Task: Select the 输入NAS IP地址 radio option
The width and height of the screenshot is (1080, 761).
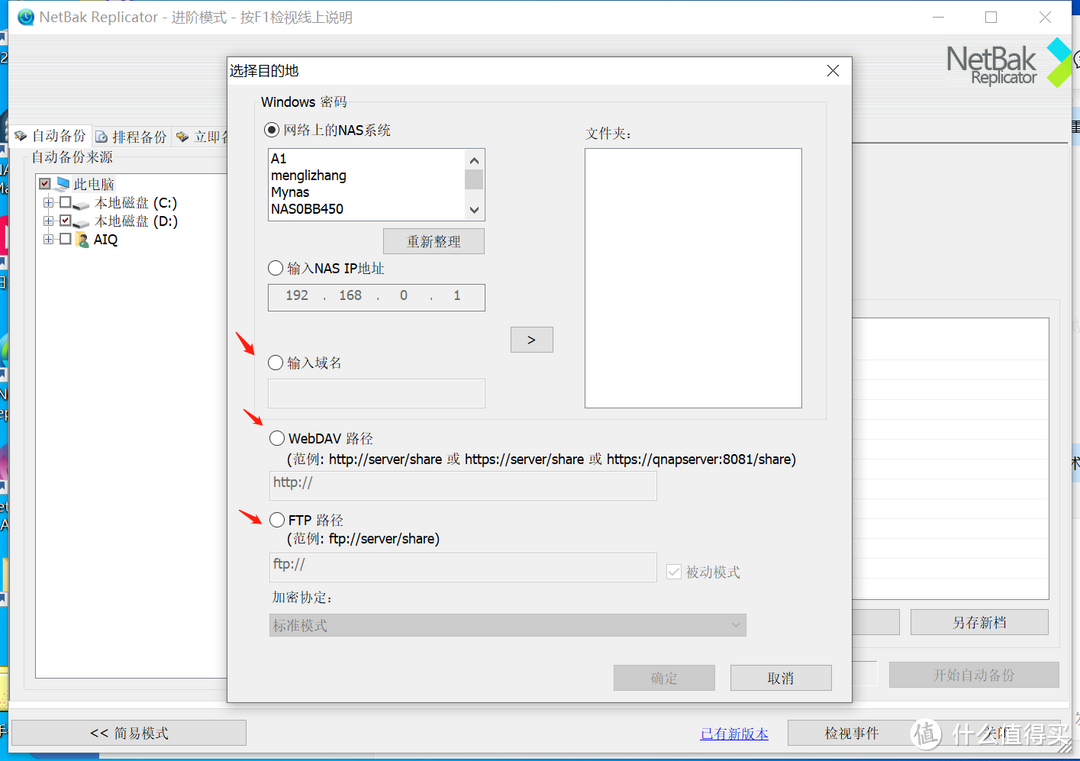Action: (x=276, y=268)
